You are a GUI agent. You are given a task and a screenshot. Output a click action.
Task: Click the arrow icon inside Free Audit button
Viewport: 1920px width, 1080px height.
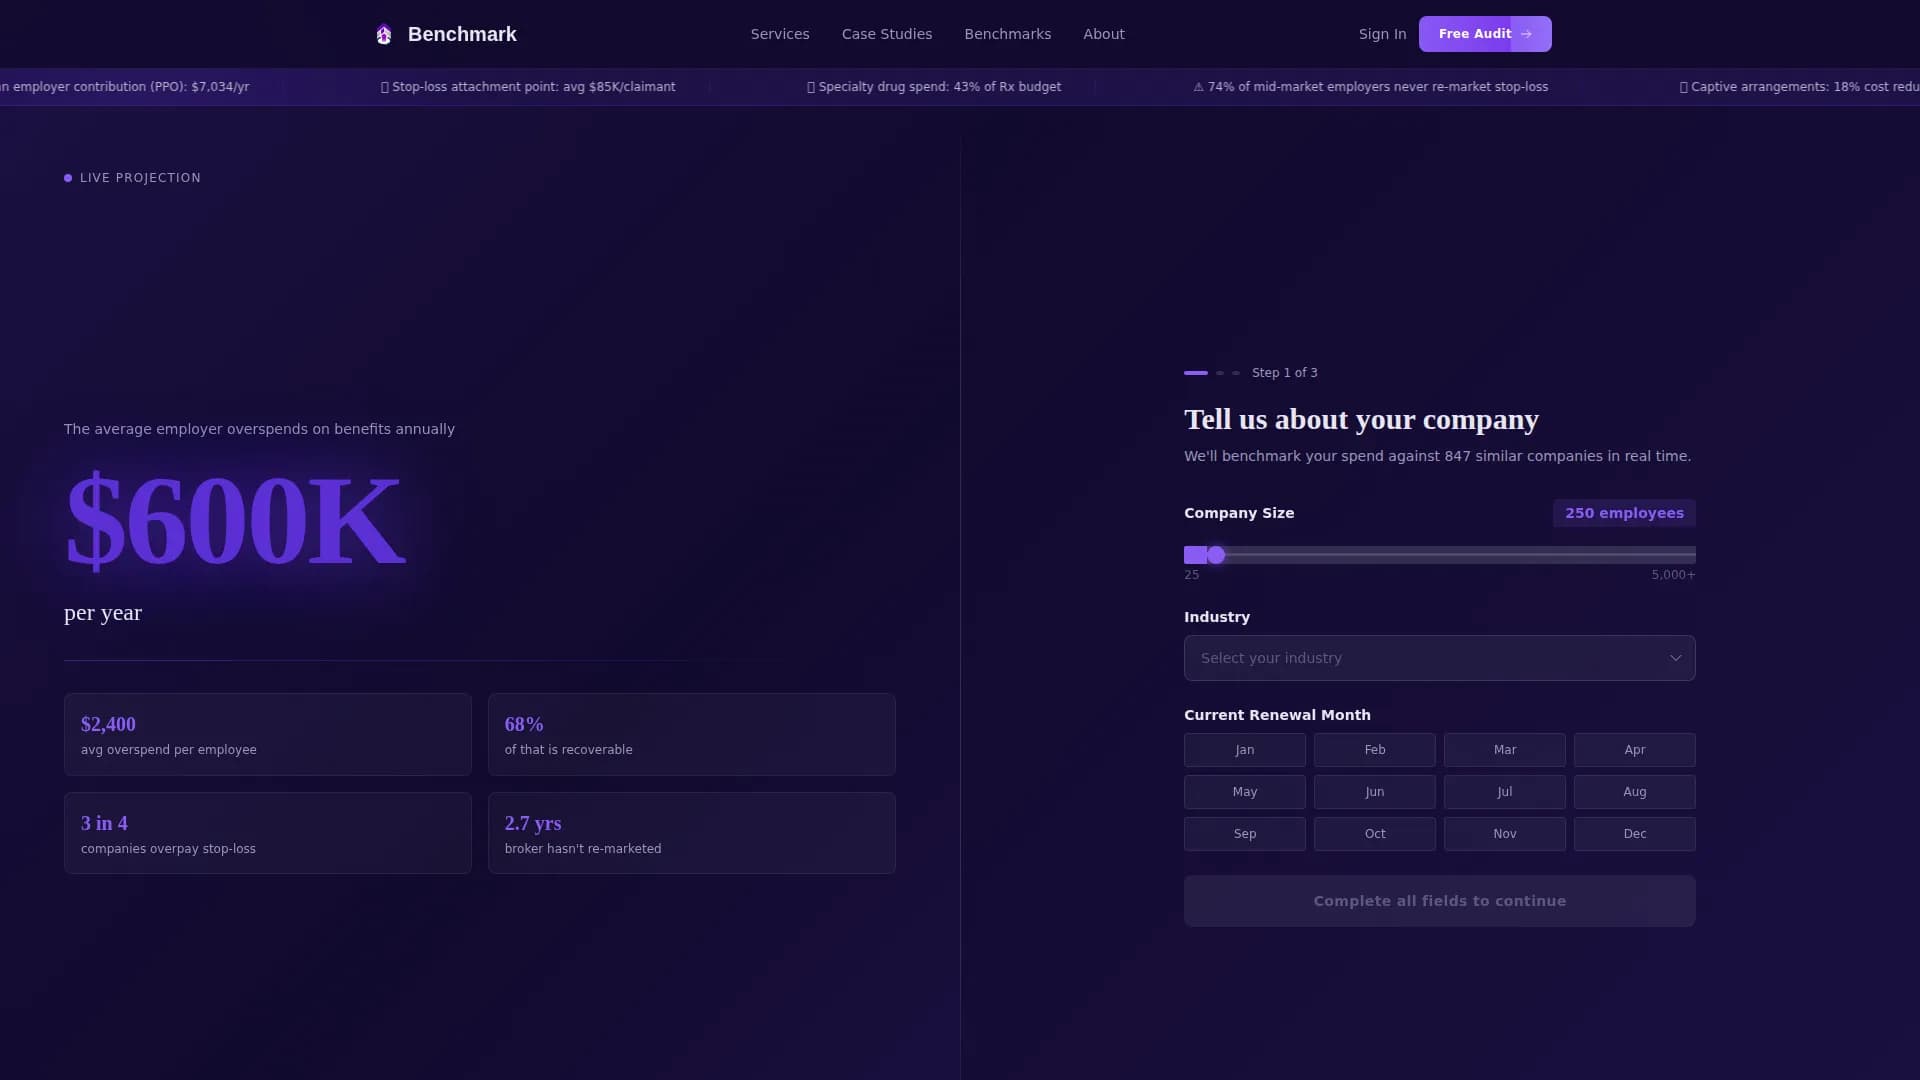point(1527,33)
